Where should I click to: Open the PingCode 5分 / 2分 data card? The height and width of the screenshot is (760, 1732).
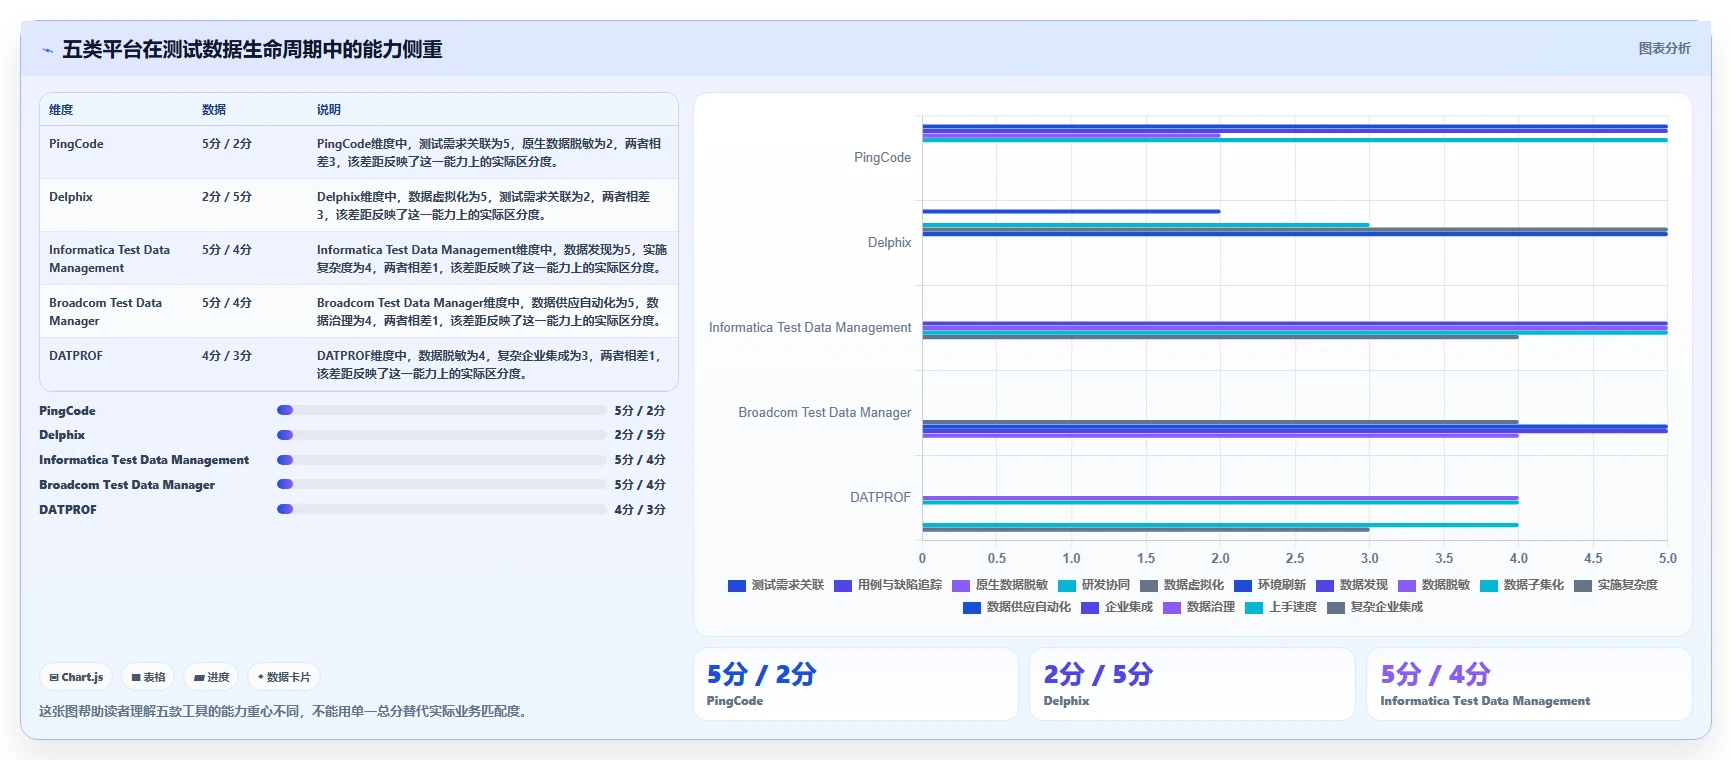tap(856, 684)
